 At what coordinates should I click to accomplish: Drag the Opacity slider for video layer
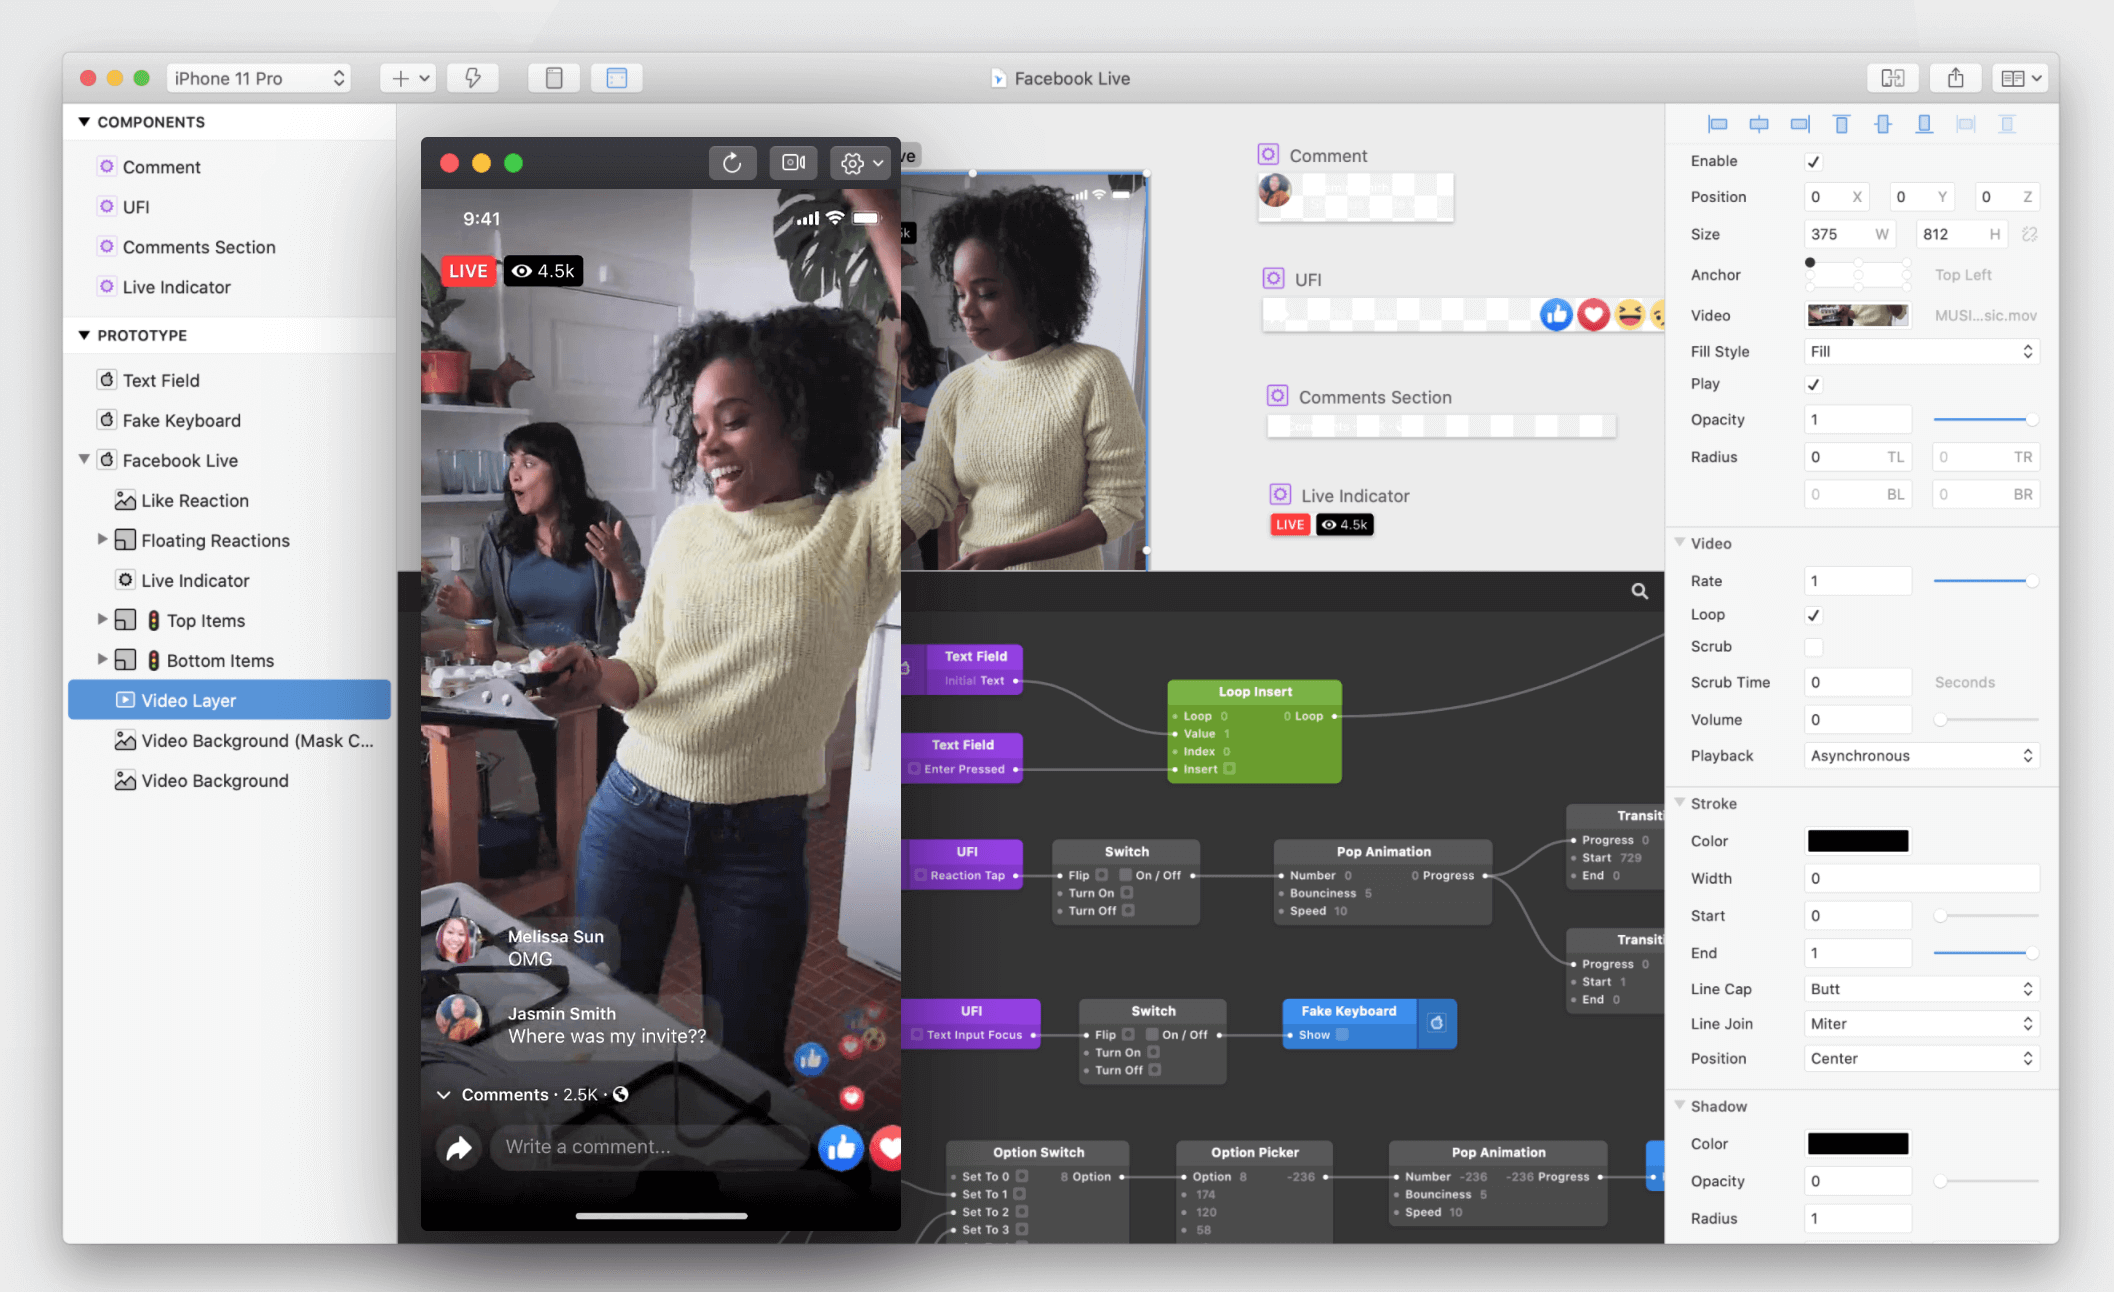click(x=2029, y=420)
